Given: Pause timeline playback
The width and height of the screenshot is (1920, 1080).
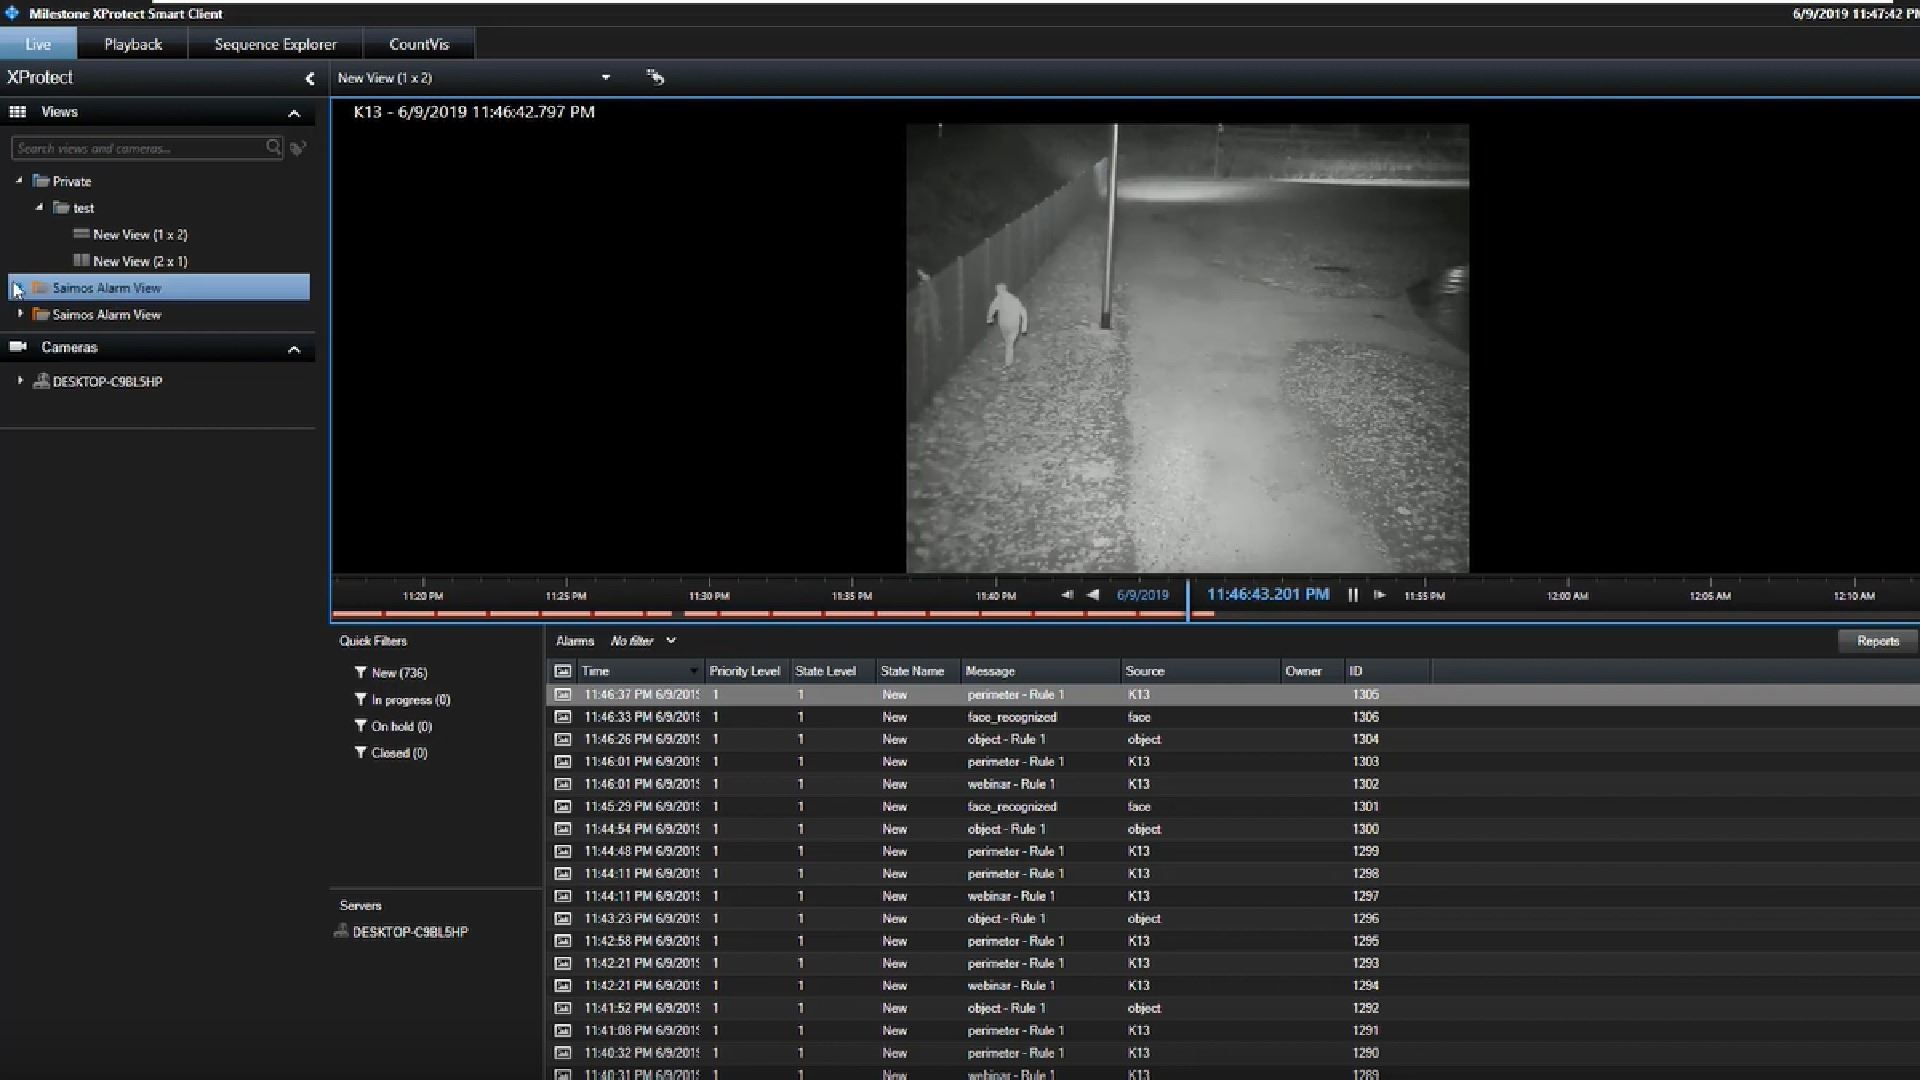Looking at the screenshot, I should [1353, 595].
